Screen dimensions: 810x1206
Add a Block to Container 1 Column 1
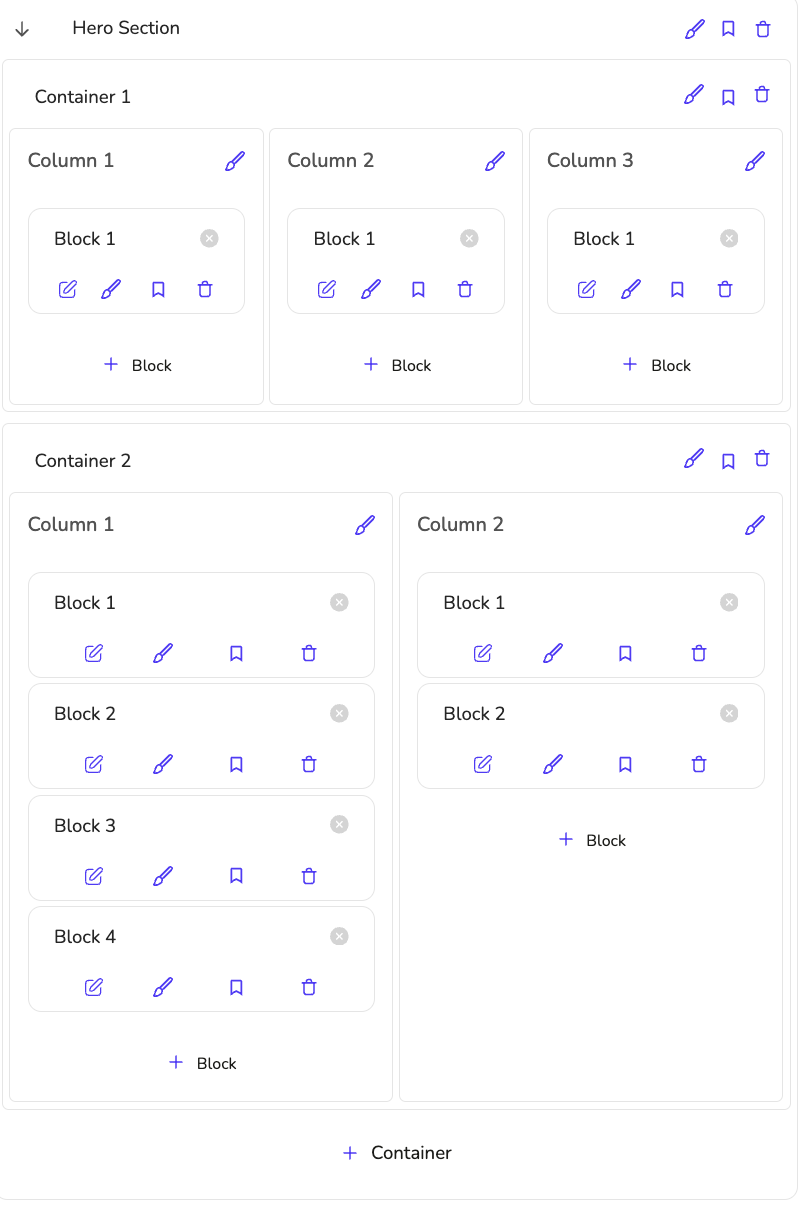[138, 365]
